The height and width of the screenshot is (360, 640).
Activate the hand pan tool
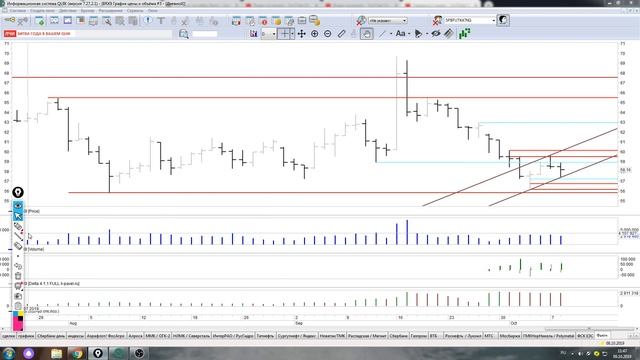[x=367, y=34]
